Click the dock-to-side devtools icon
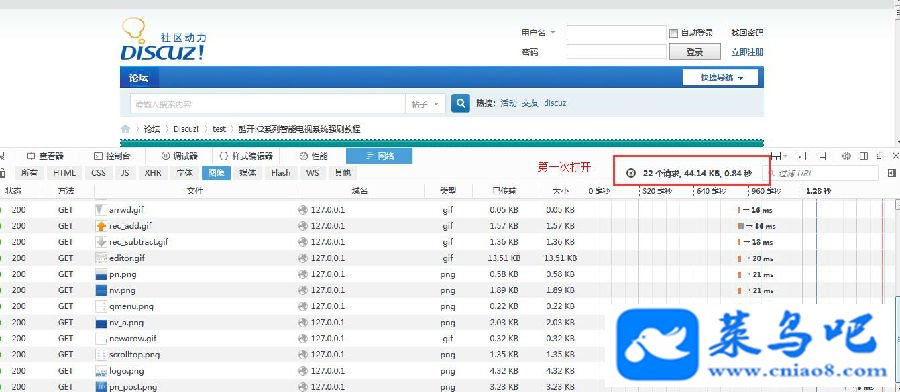The image size is (900, 392). [x=863, y=156]
